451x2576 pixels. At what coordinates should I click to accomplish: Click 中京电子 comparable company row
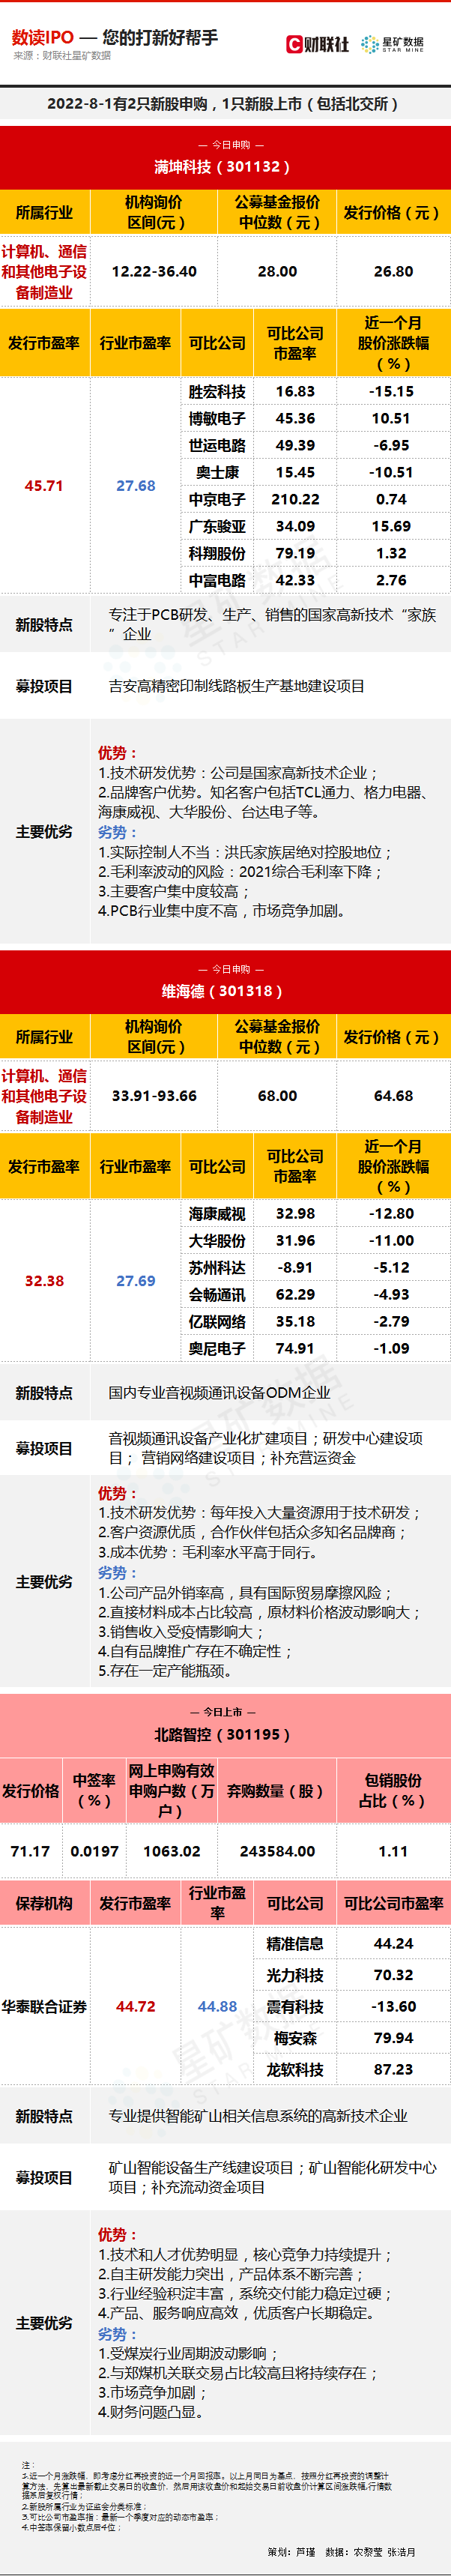click(217, 499)
